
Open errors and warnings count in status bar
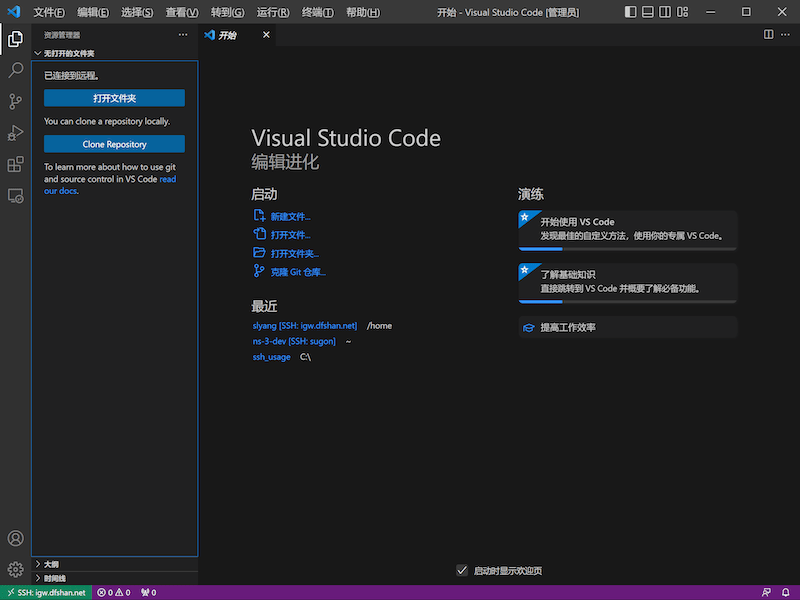114,592
